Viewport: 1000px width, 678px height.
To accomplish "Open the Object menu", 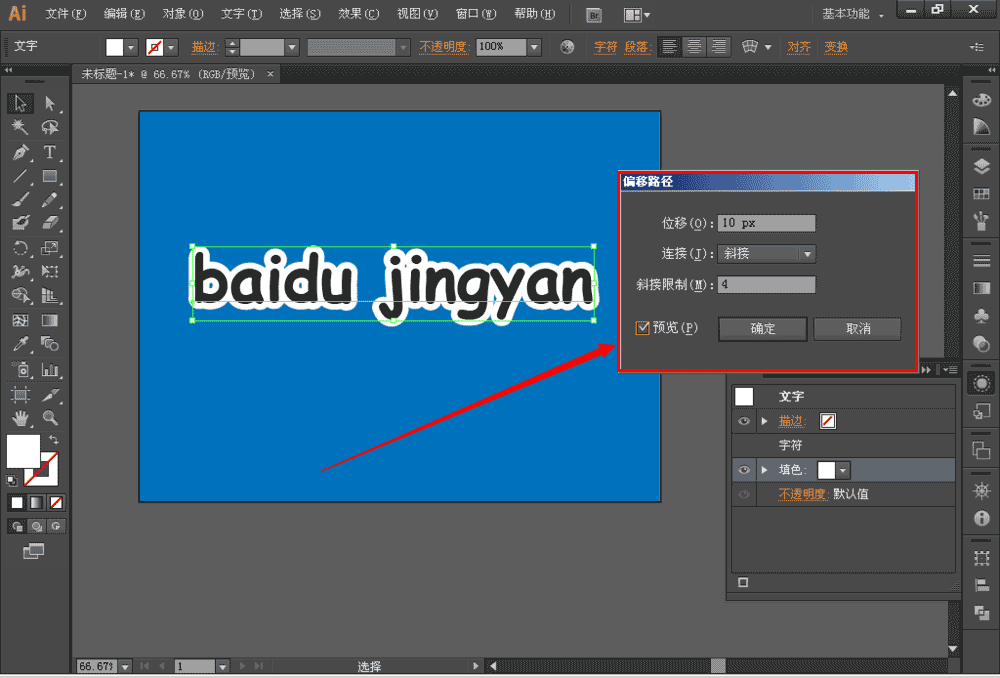I will [x=182, y=13].
